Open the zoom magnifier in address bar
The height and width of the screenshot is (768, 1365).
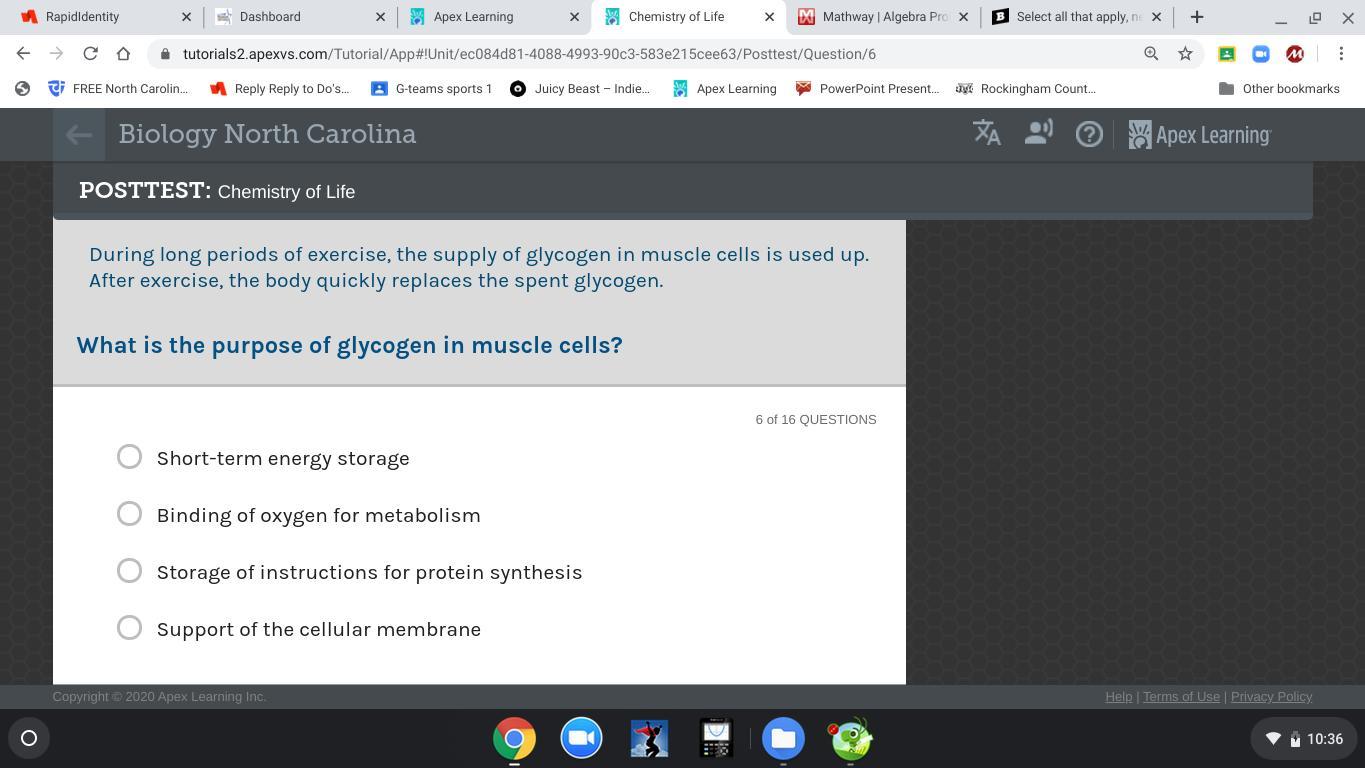point(1151,54)
